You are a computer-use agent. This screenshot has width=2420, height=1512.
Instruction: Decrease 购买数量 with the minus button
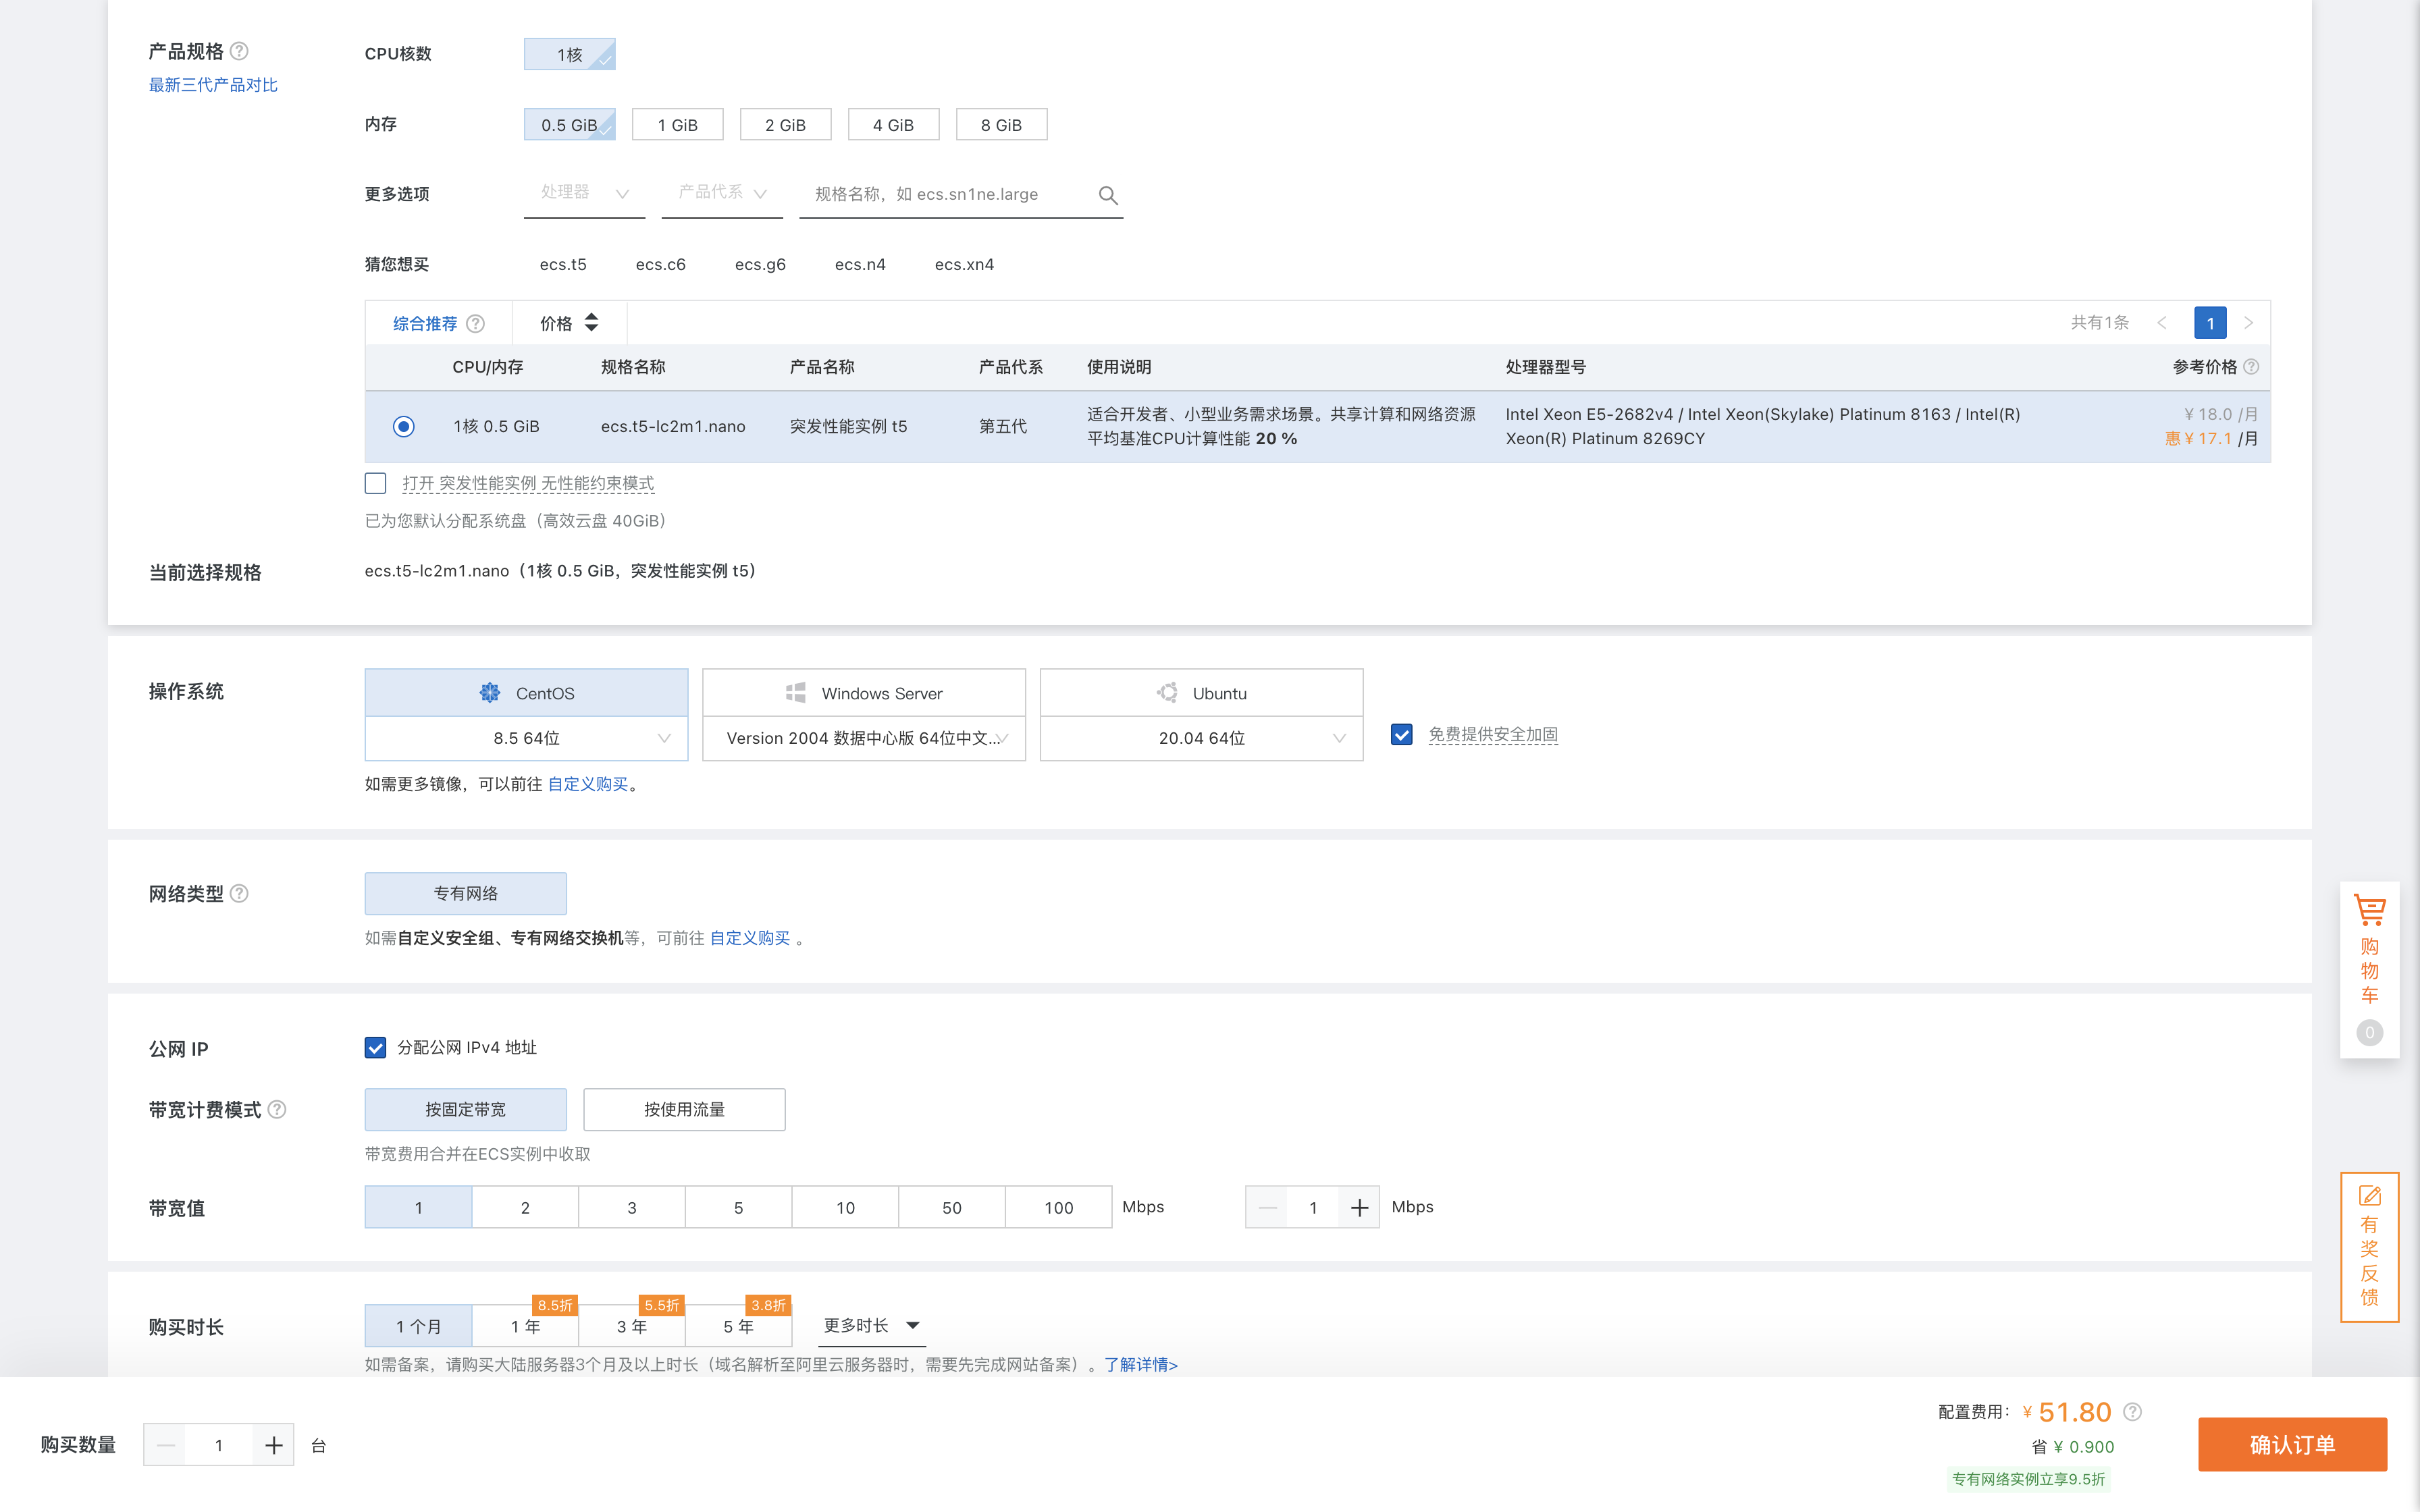point(165,1445)
